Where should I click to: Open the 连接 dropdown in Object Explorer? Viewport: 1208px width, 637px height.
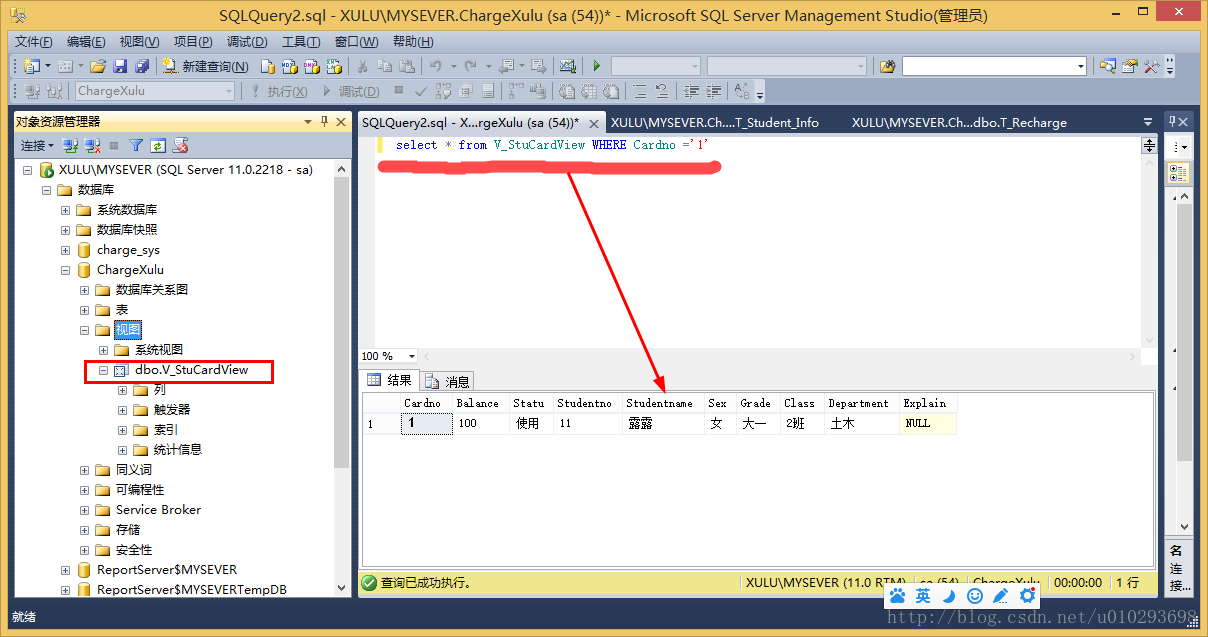(37, 146)
